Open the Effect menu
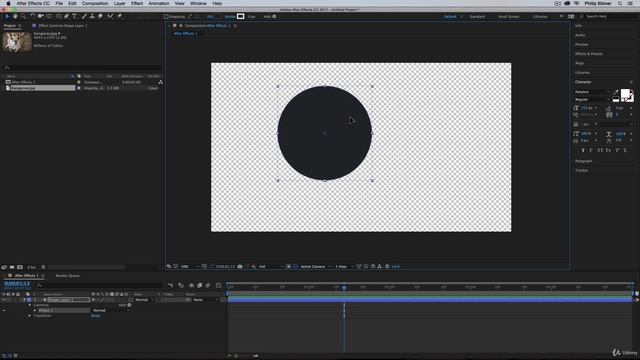The image size is (640, 360). (x=137, y=3)
